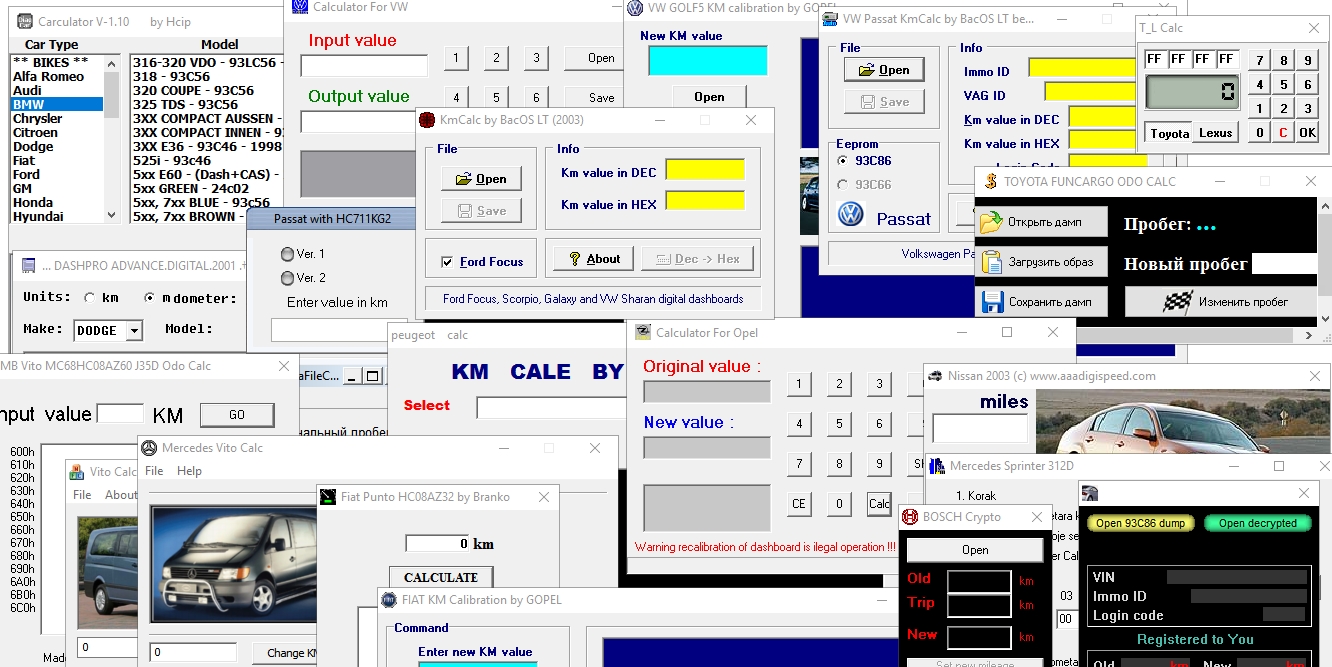Open About menu in Vito Calc window

pyautogui.click(x=120, y=495)
